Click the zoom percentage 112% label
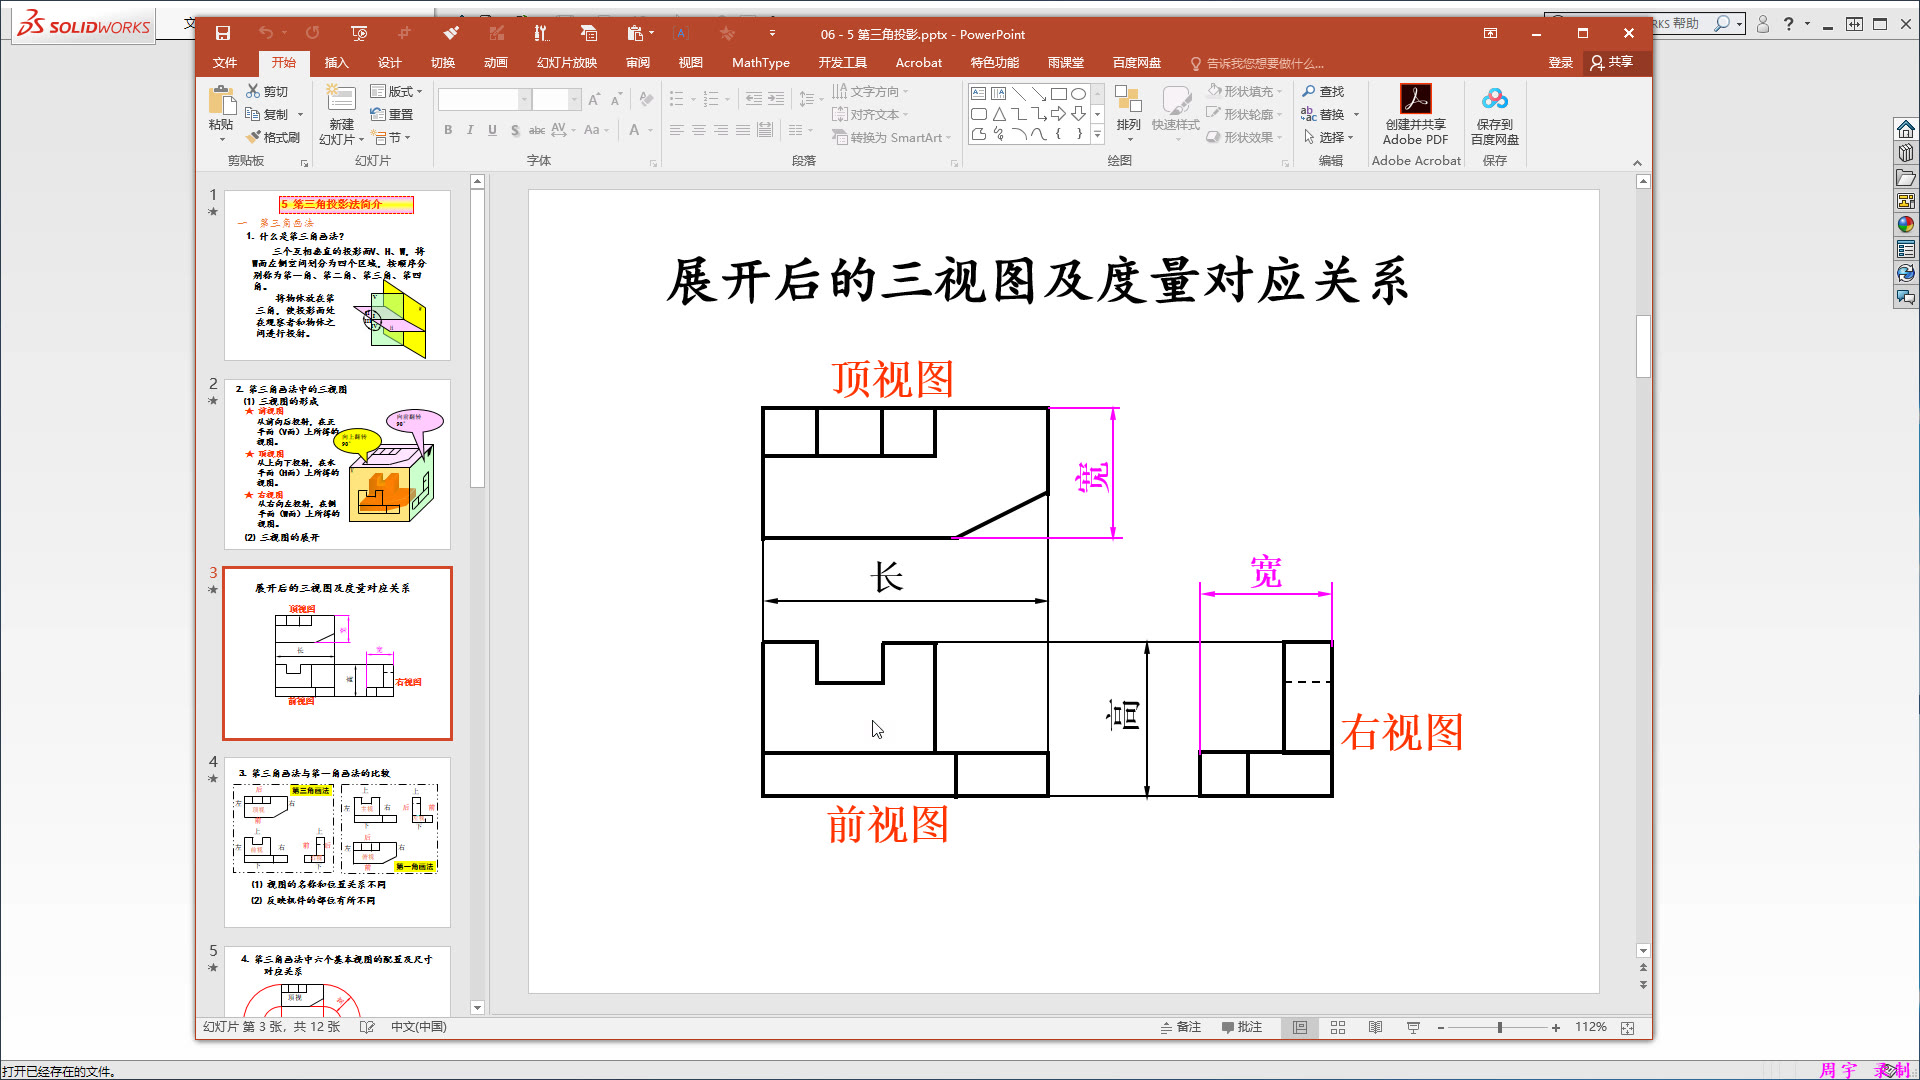 [1590, 1027]
